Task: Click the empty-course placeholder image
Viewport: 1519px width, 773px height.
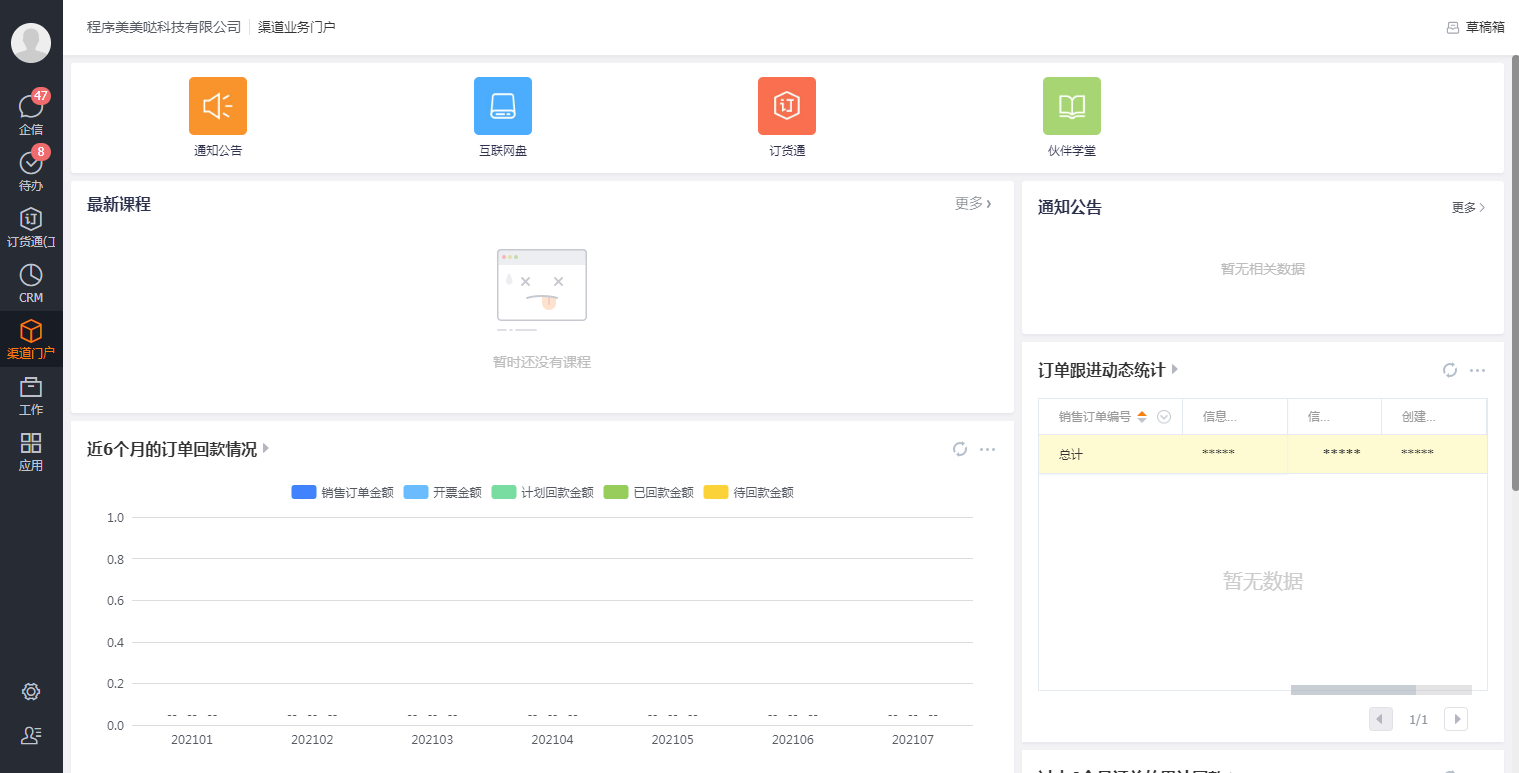Action: pos(542,290)
